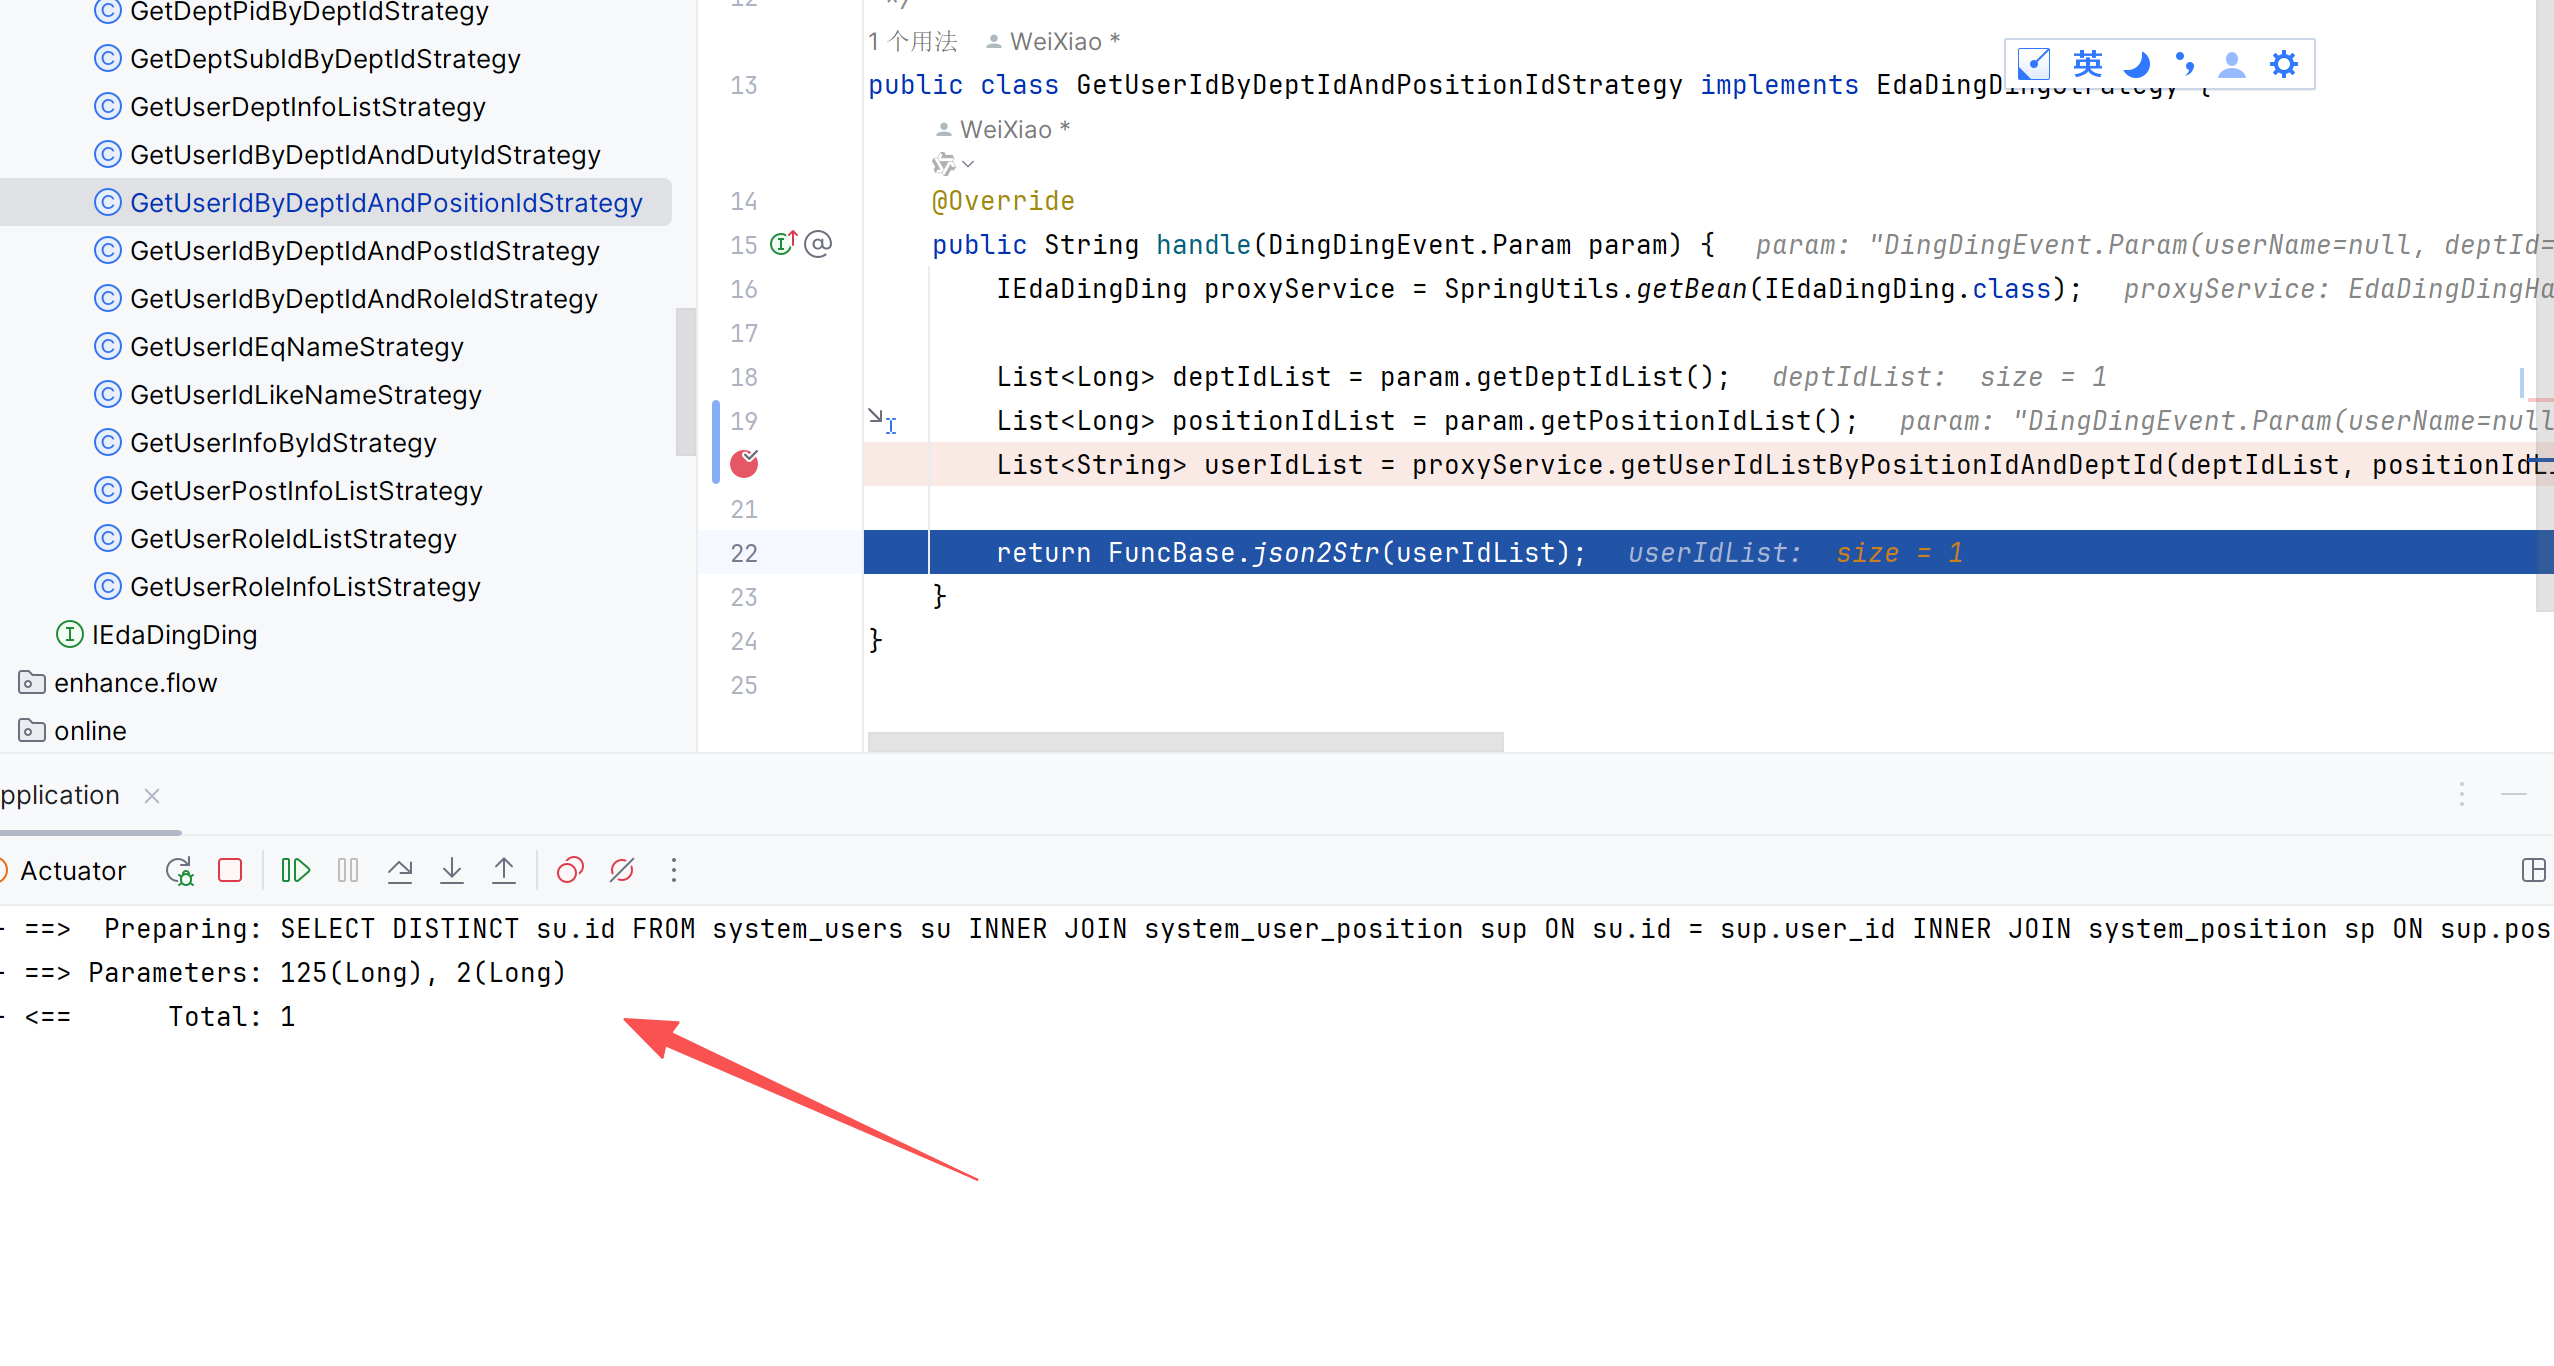
Task: Step into the current line
Action: click(x=452, y=870)
